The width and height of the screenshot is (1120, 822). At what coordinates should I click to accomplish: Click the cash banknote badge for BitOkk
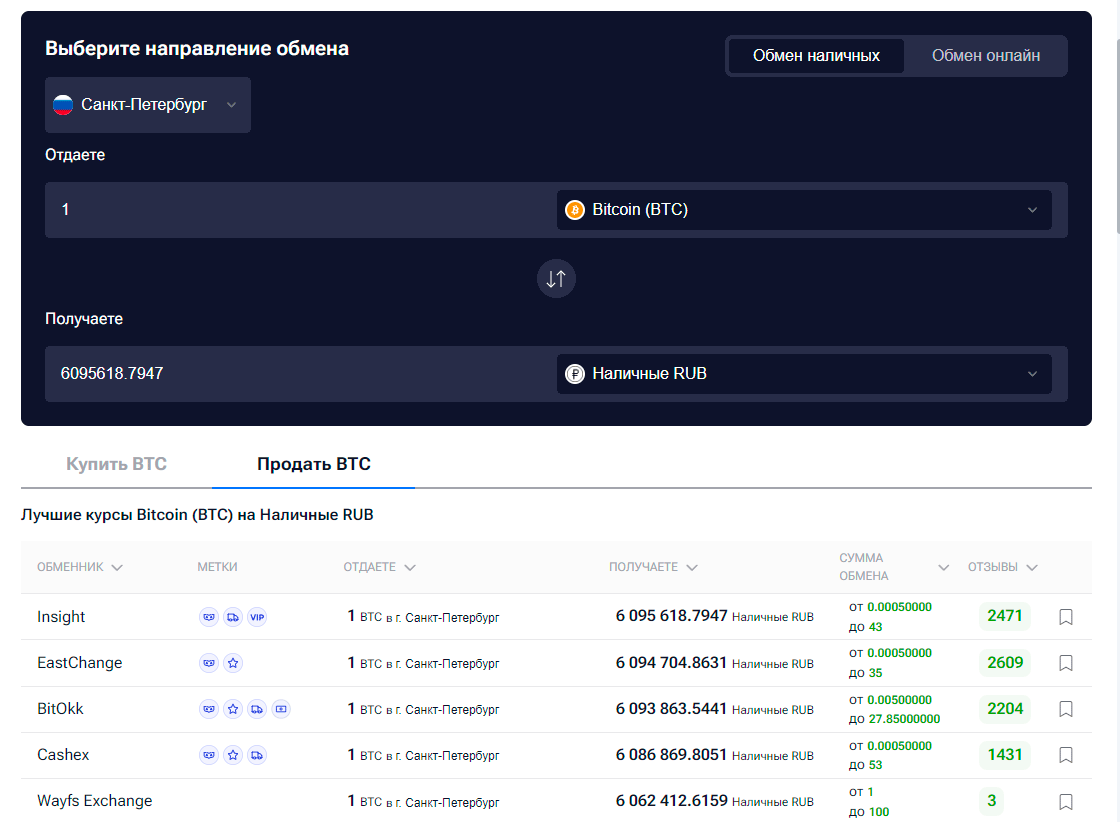pos(281,709)
